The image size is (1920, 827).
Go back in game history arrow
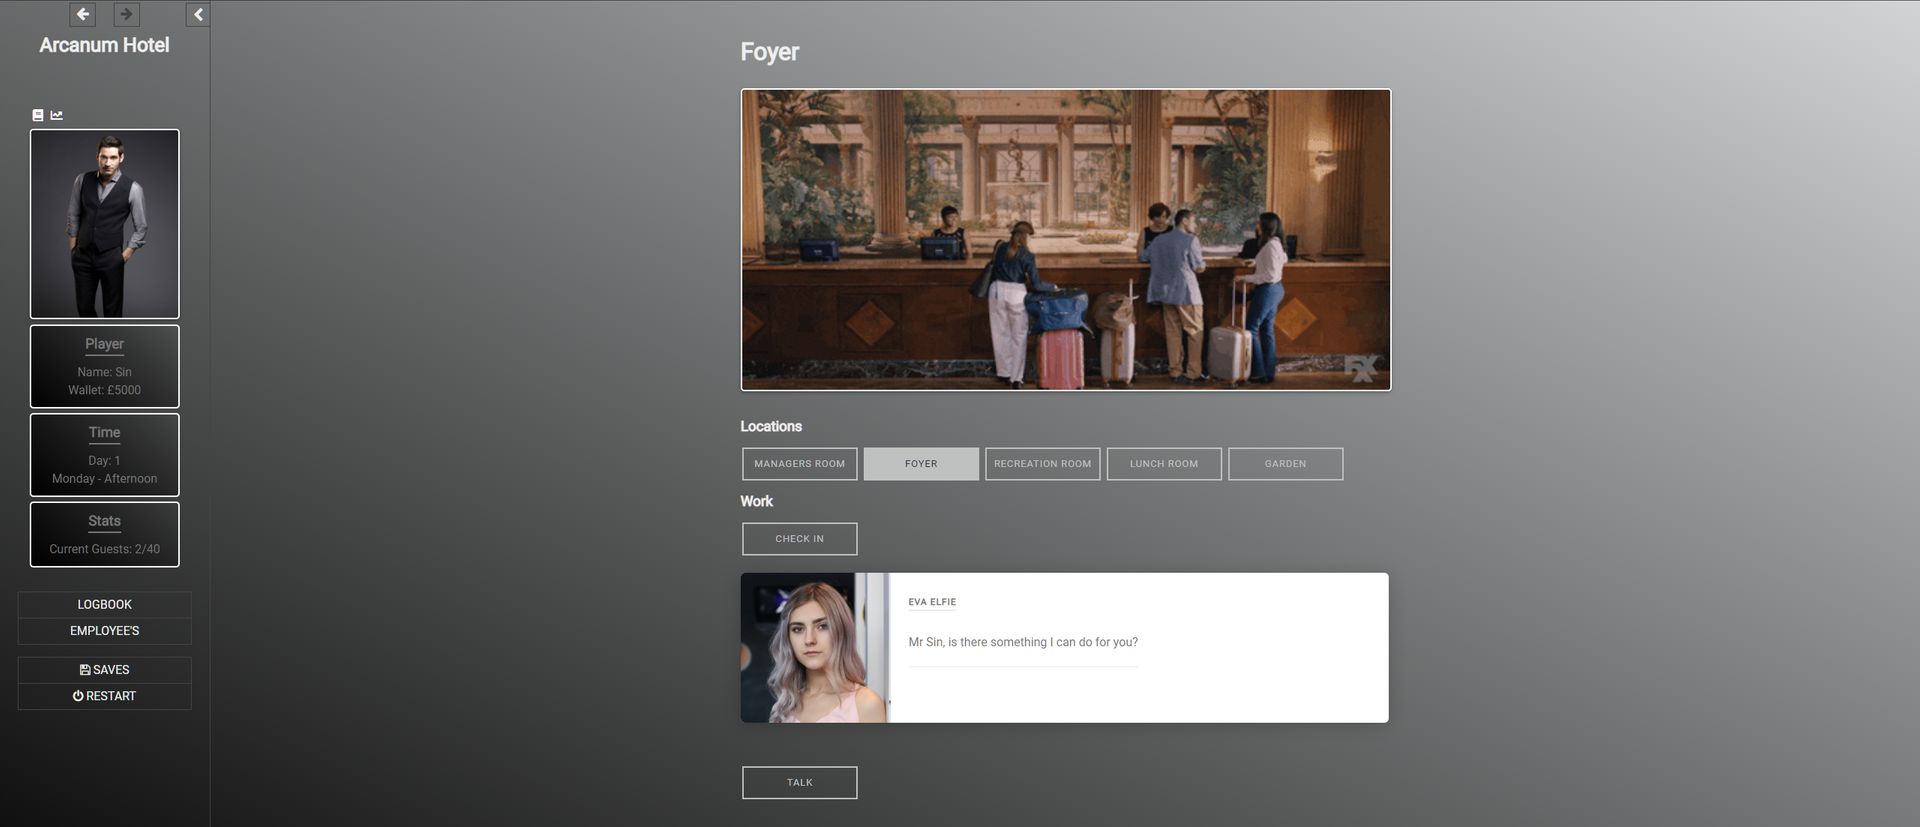coord(83,14)
